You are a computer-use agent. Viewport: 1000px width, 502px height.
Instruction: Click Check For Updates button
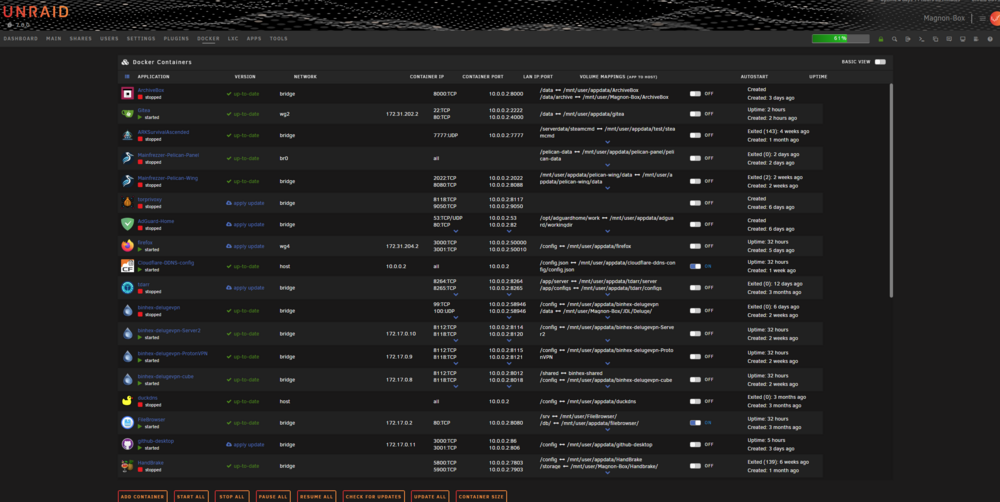point(374,496)
